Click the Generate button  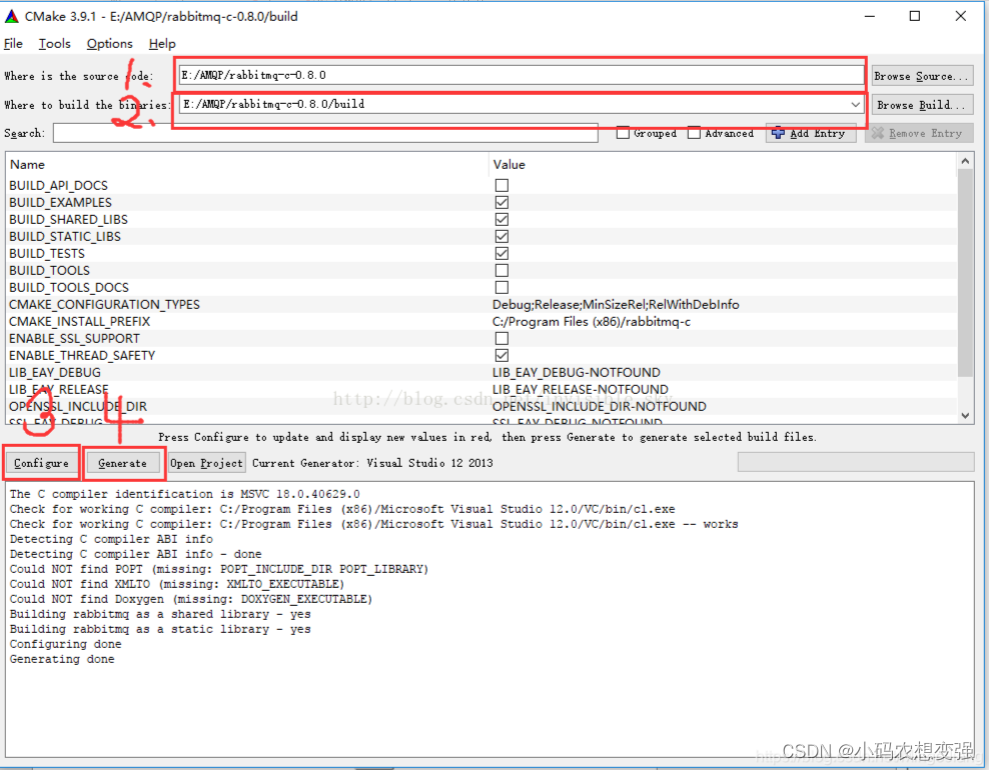point(123,463)
